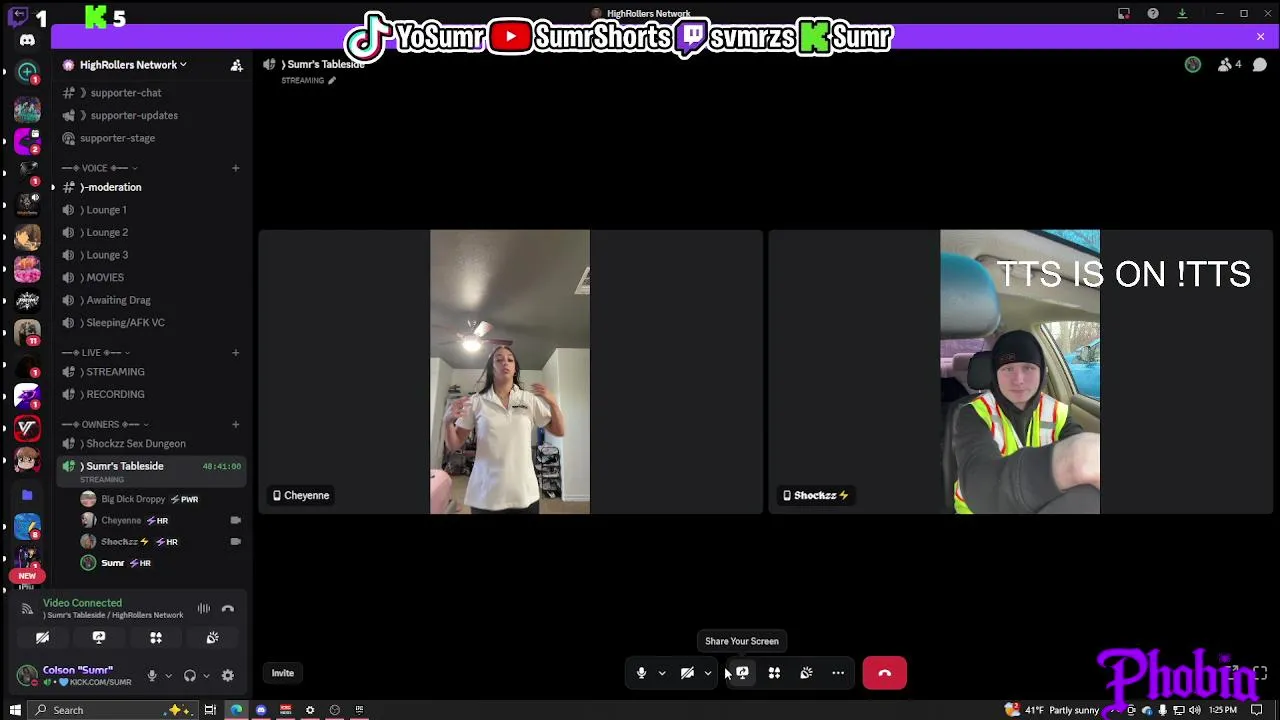Dismiss the purple notice banner
Screen dimensions: 1280x720
pos(1260,37)
